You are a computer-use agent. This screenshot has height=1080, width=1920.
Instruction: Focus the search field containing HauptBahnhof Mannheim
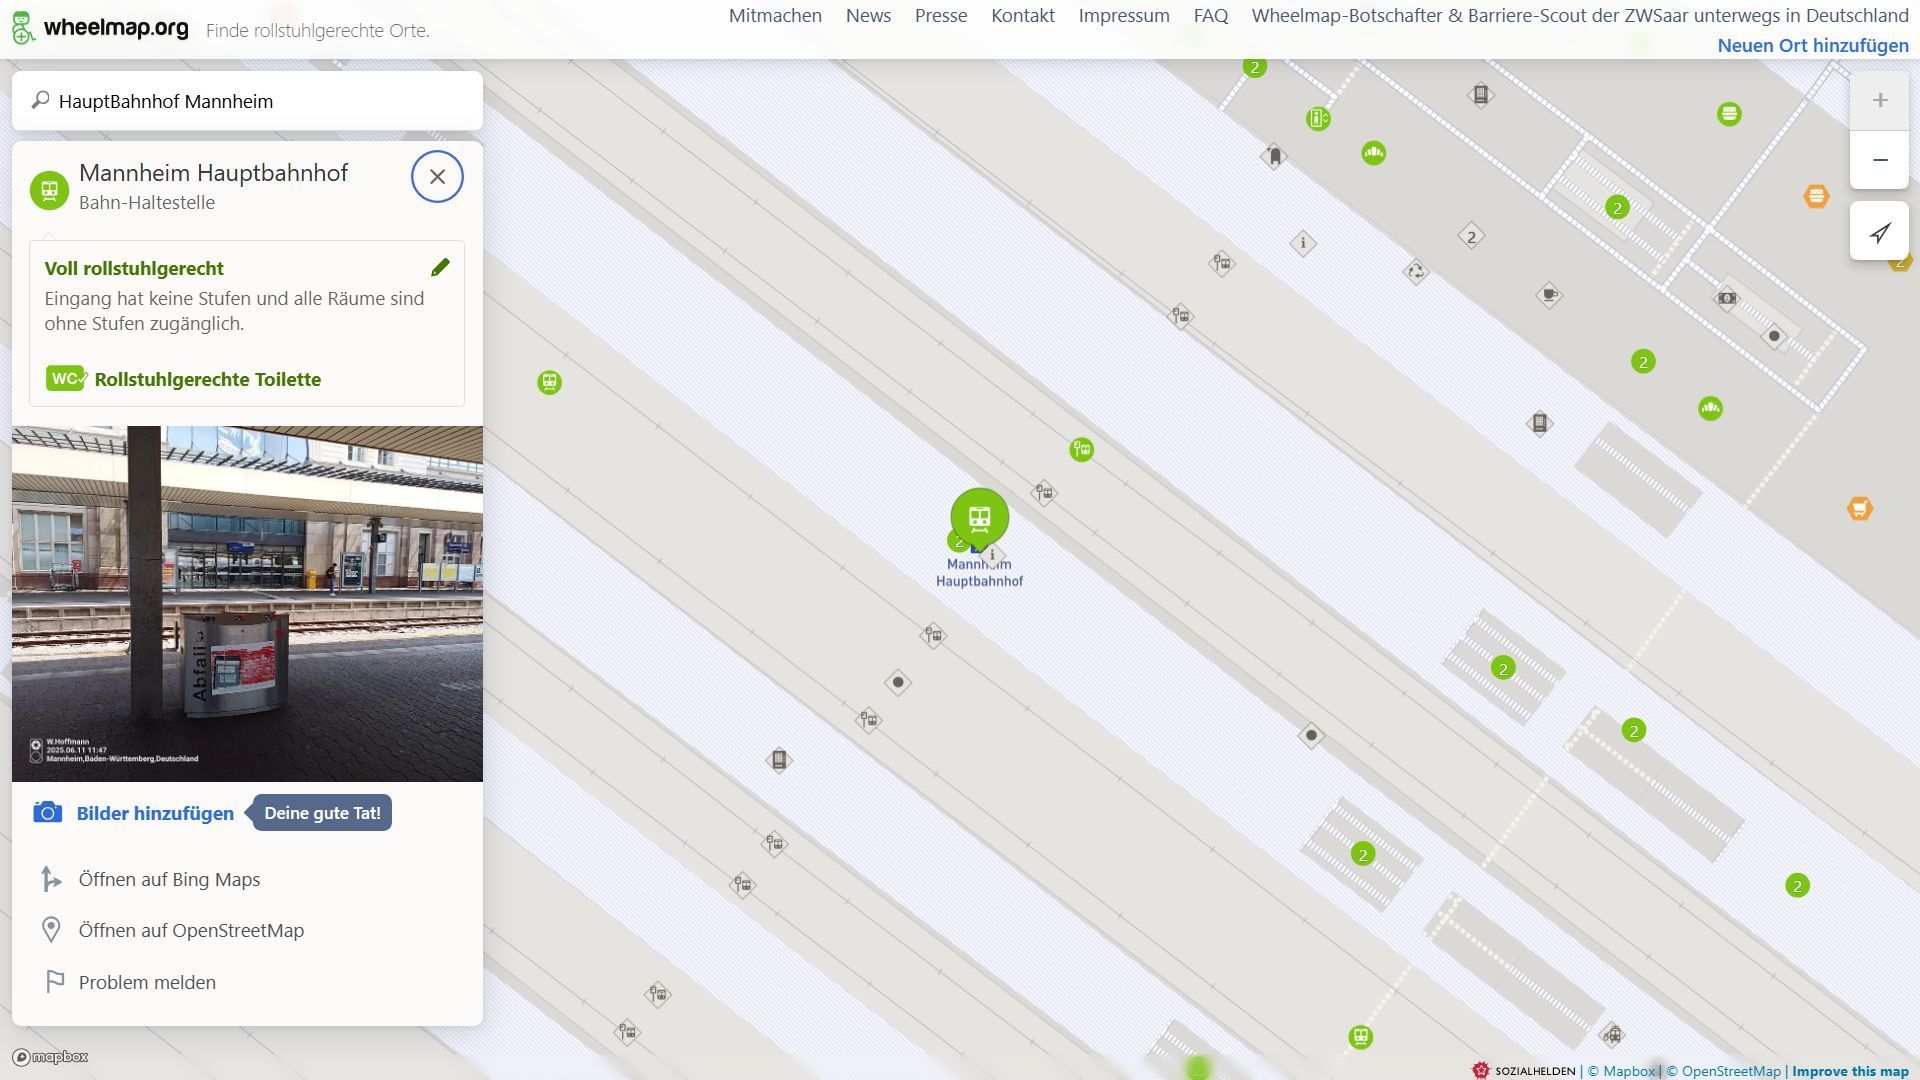pyautogui.click(x=247, y=101)
